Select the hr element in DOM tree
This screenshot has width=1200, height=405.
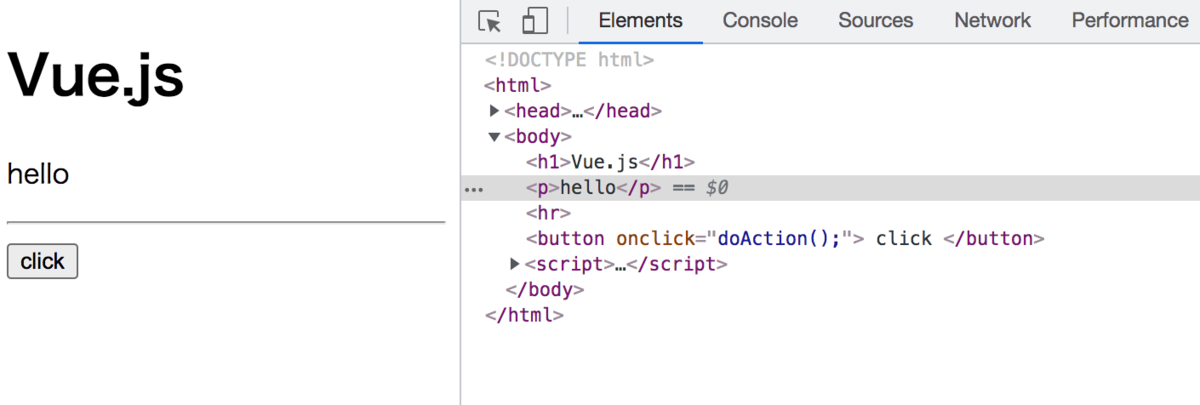click(x=548, y=213)
